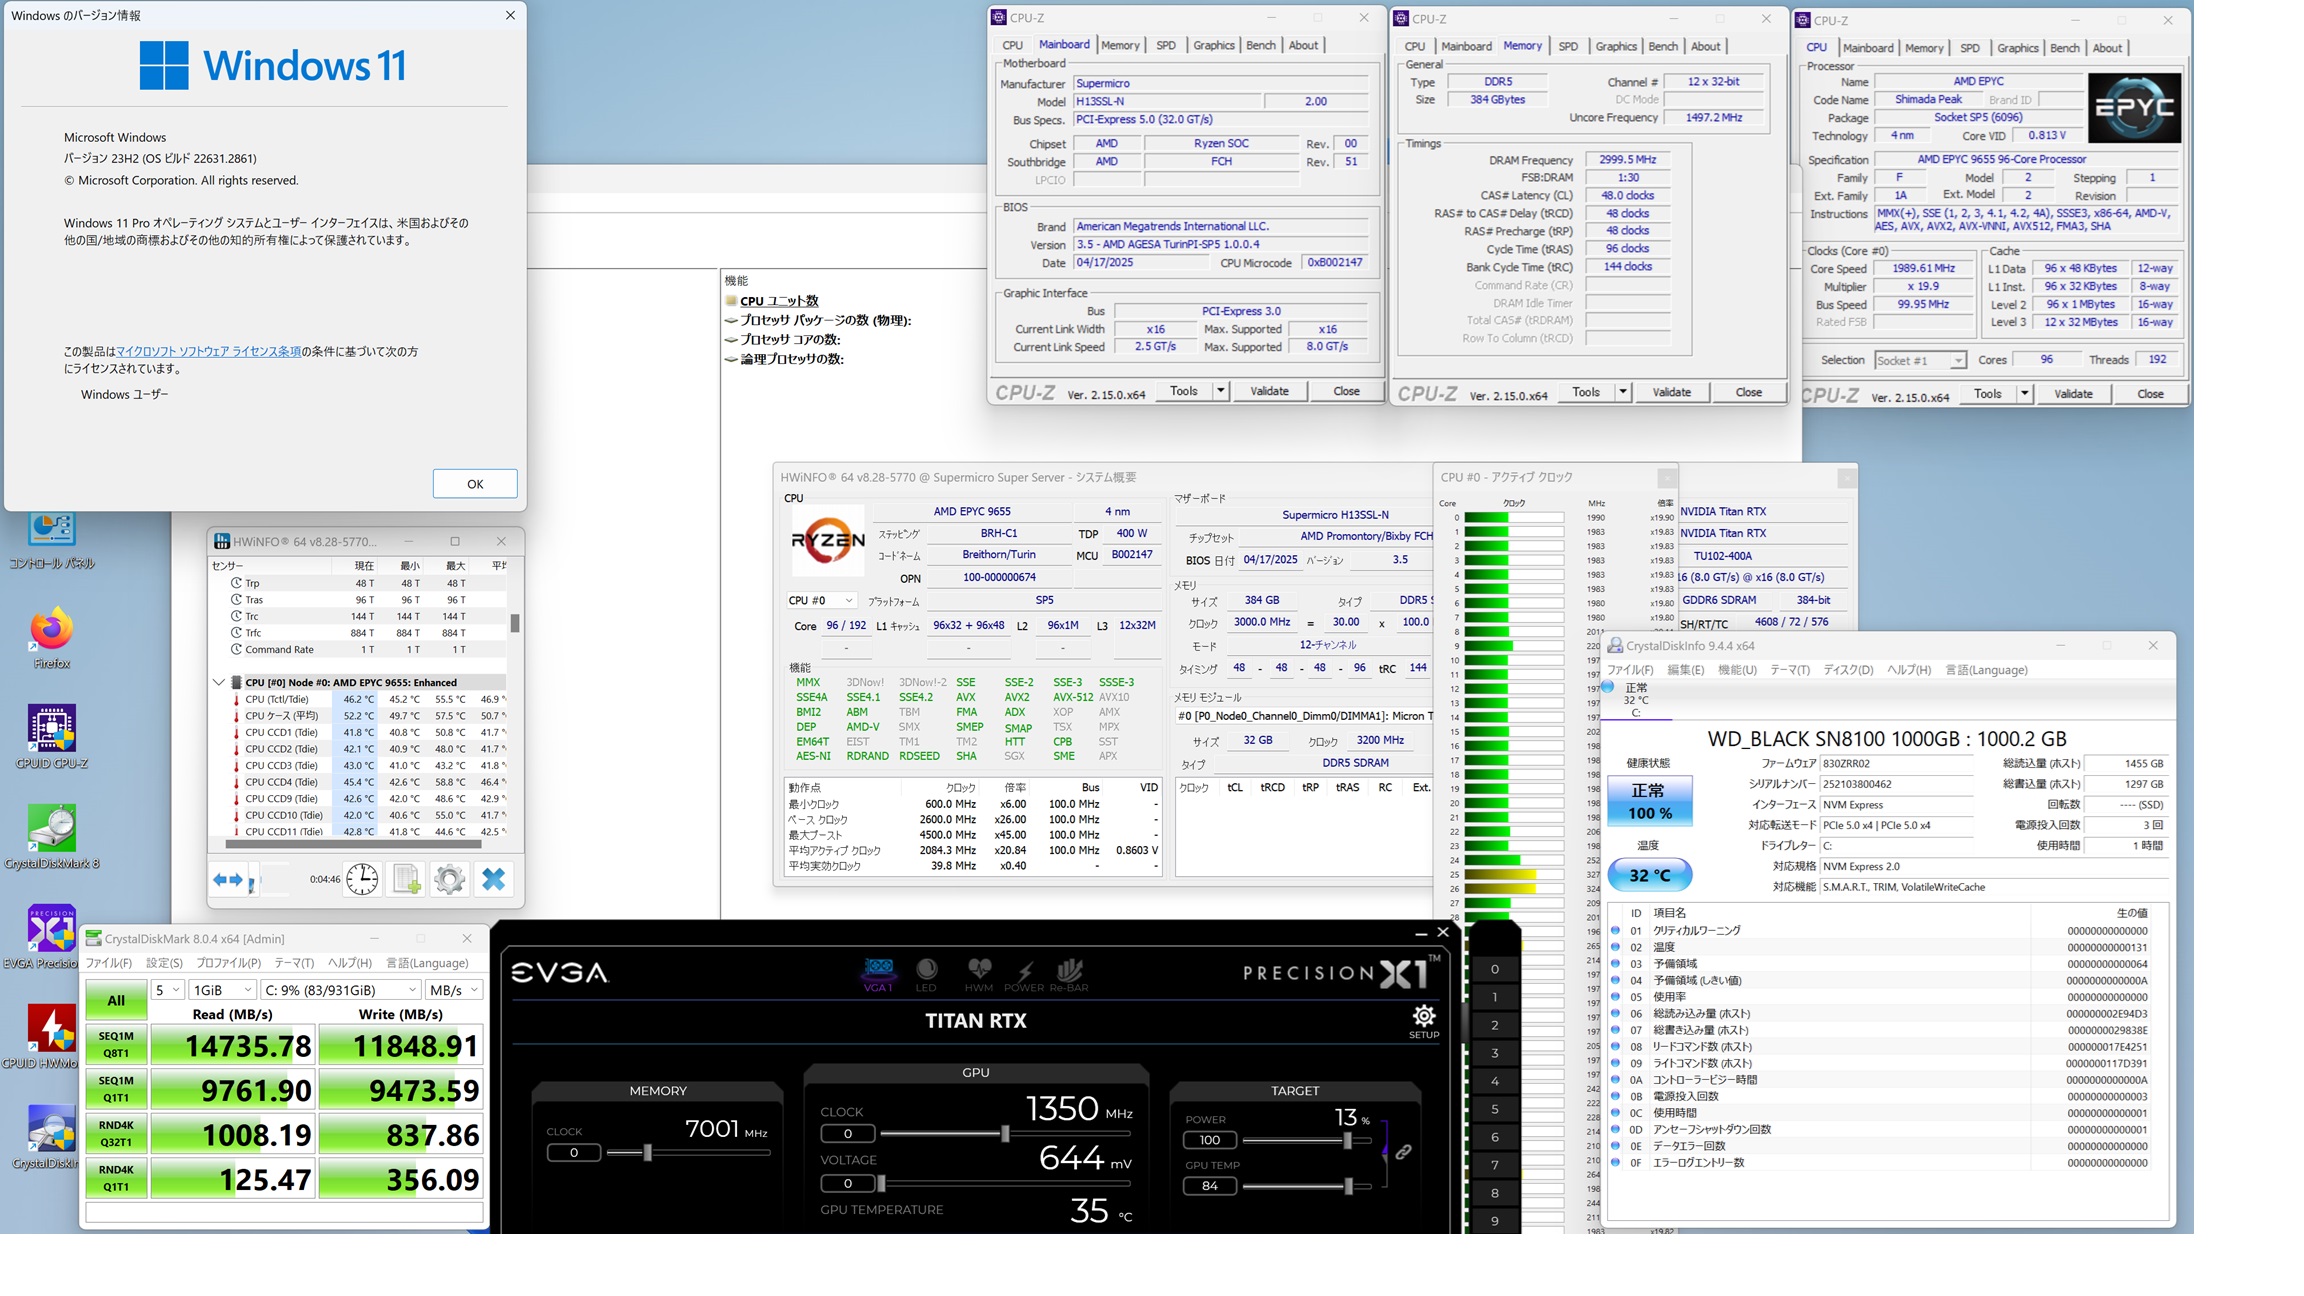Switch to the SPD tab in CPU-Z Mainboard window
Viewport: 2304px width, 1296px height.
[x=1165, y=45]
